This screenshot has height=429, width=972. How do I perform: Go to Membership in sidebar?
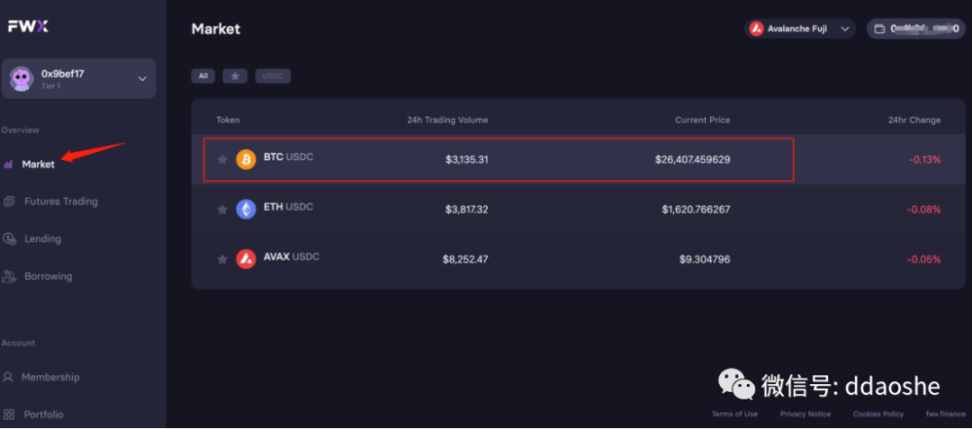coord(50,377)
